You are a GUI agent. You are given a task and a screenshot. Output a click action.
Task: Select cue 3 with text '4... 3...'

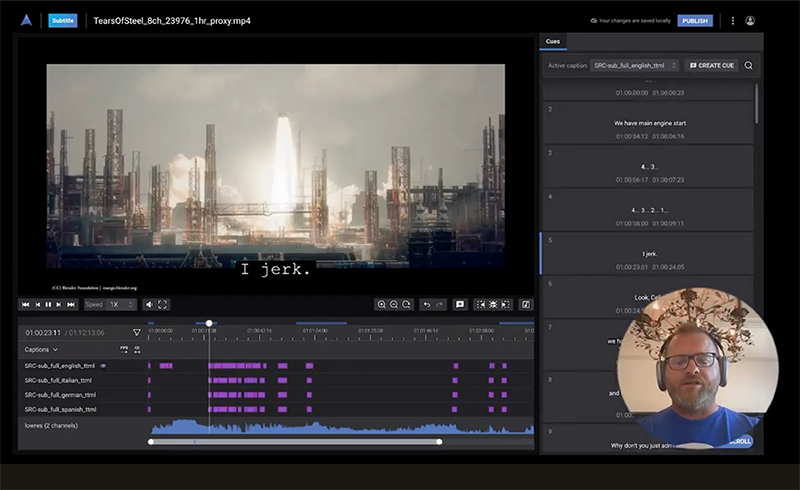(649, 167)
